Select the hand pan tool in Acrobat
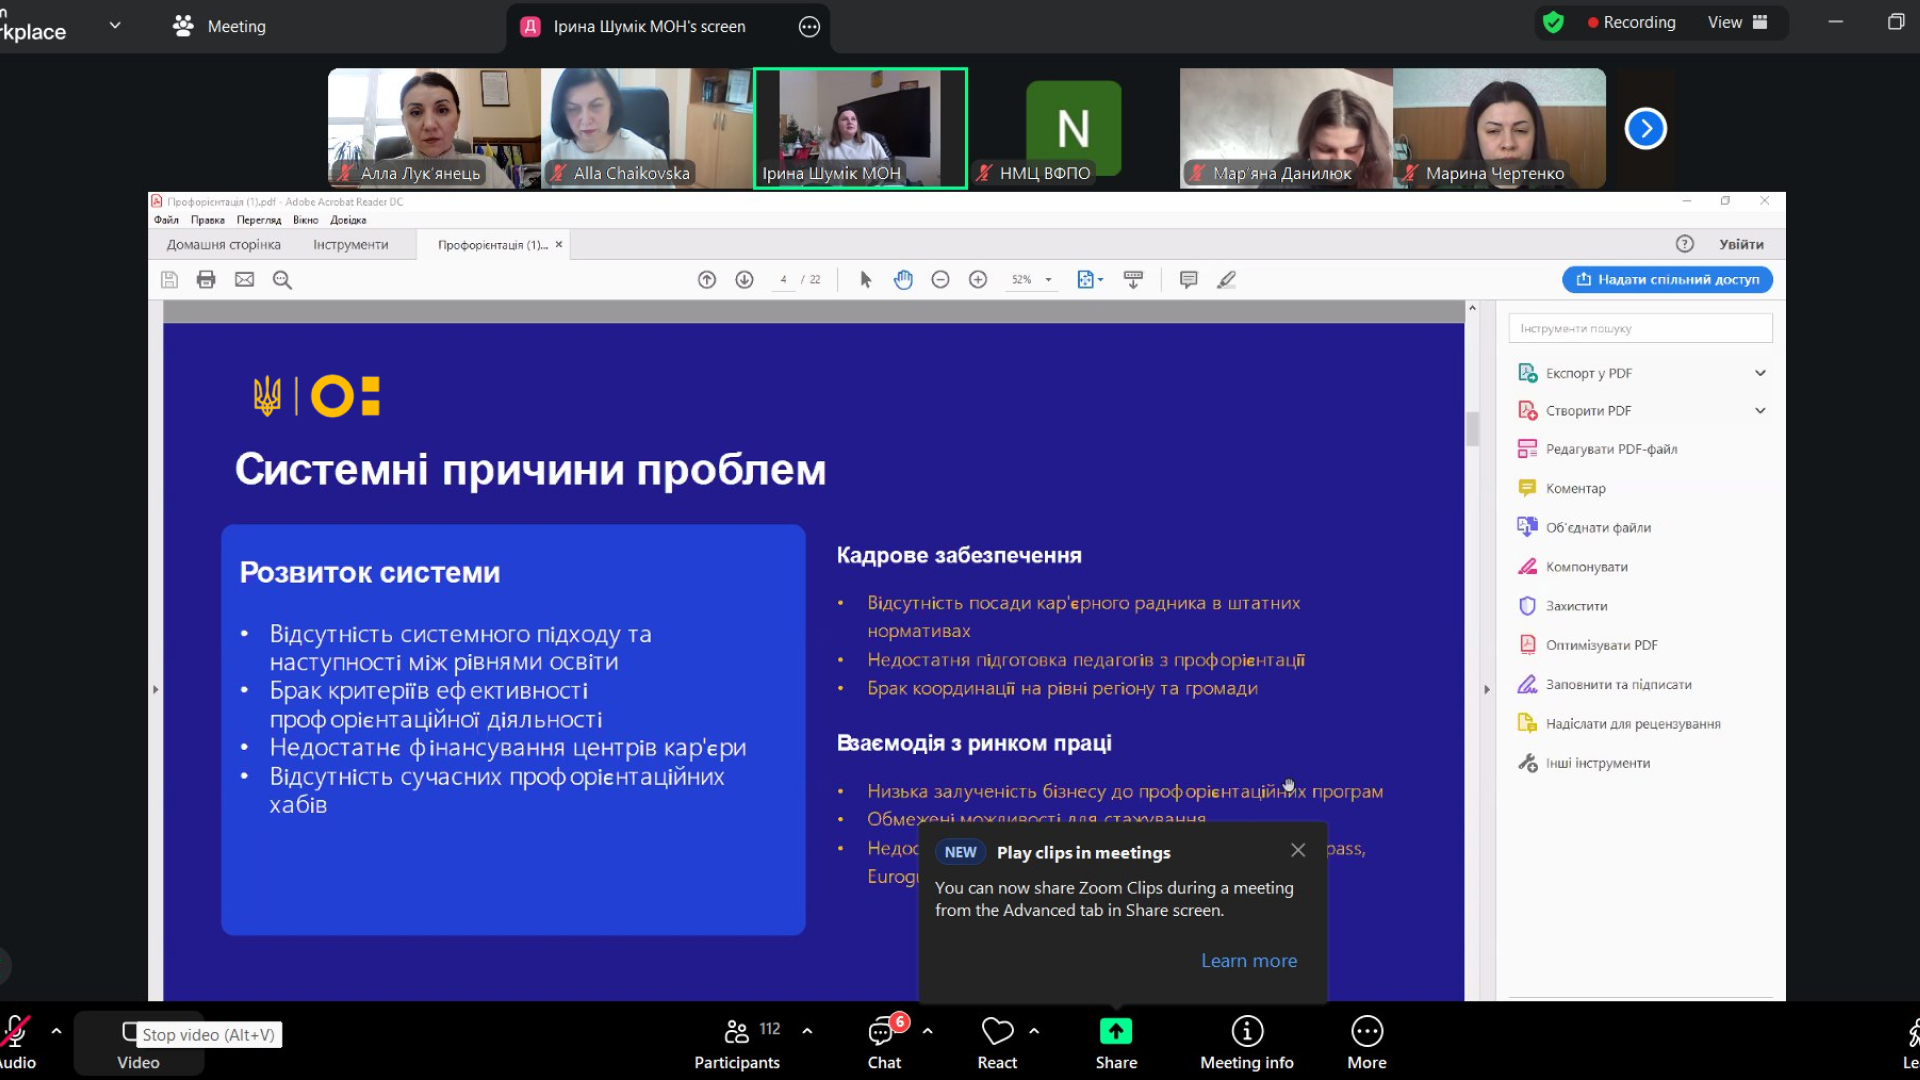Viewport: 1920px width, 1080px height. click(x=903, y=280)
